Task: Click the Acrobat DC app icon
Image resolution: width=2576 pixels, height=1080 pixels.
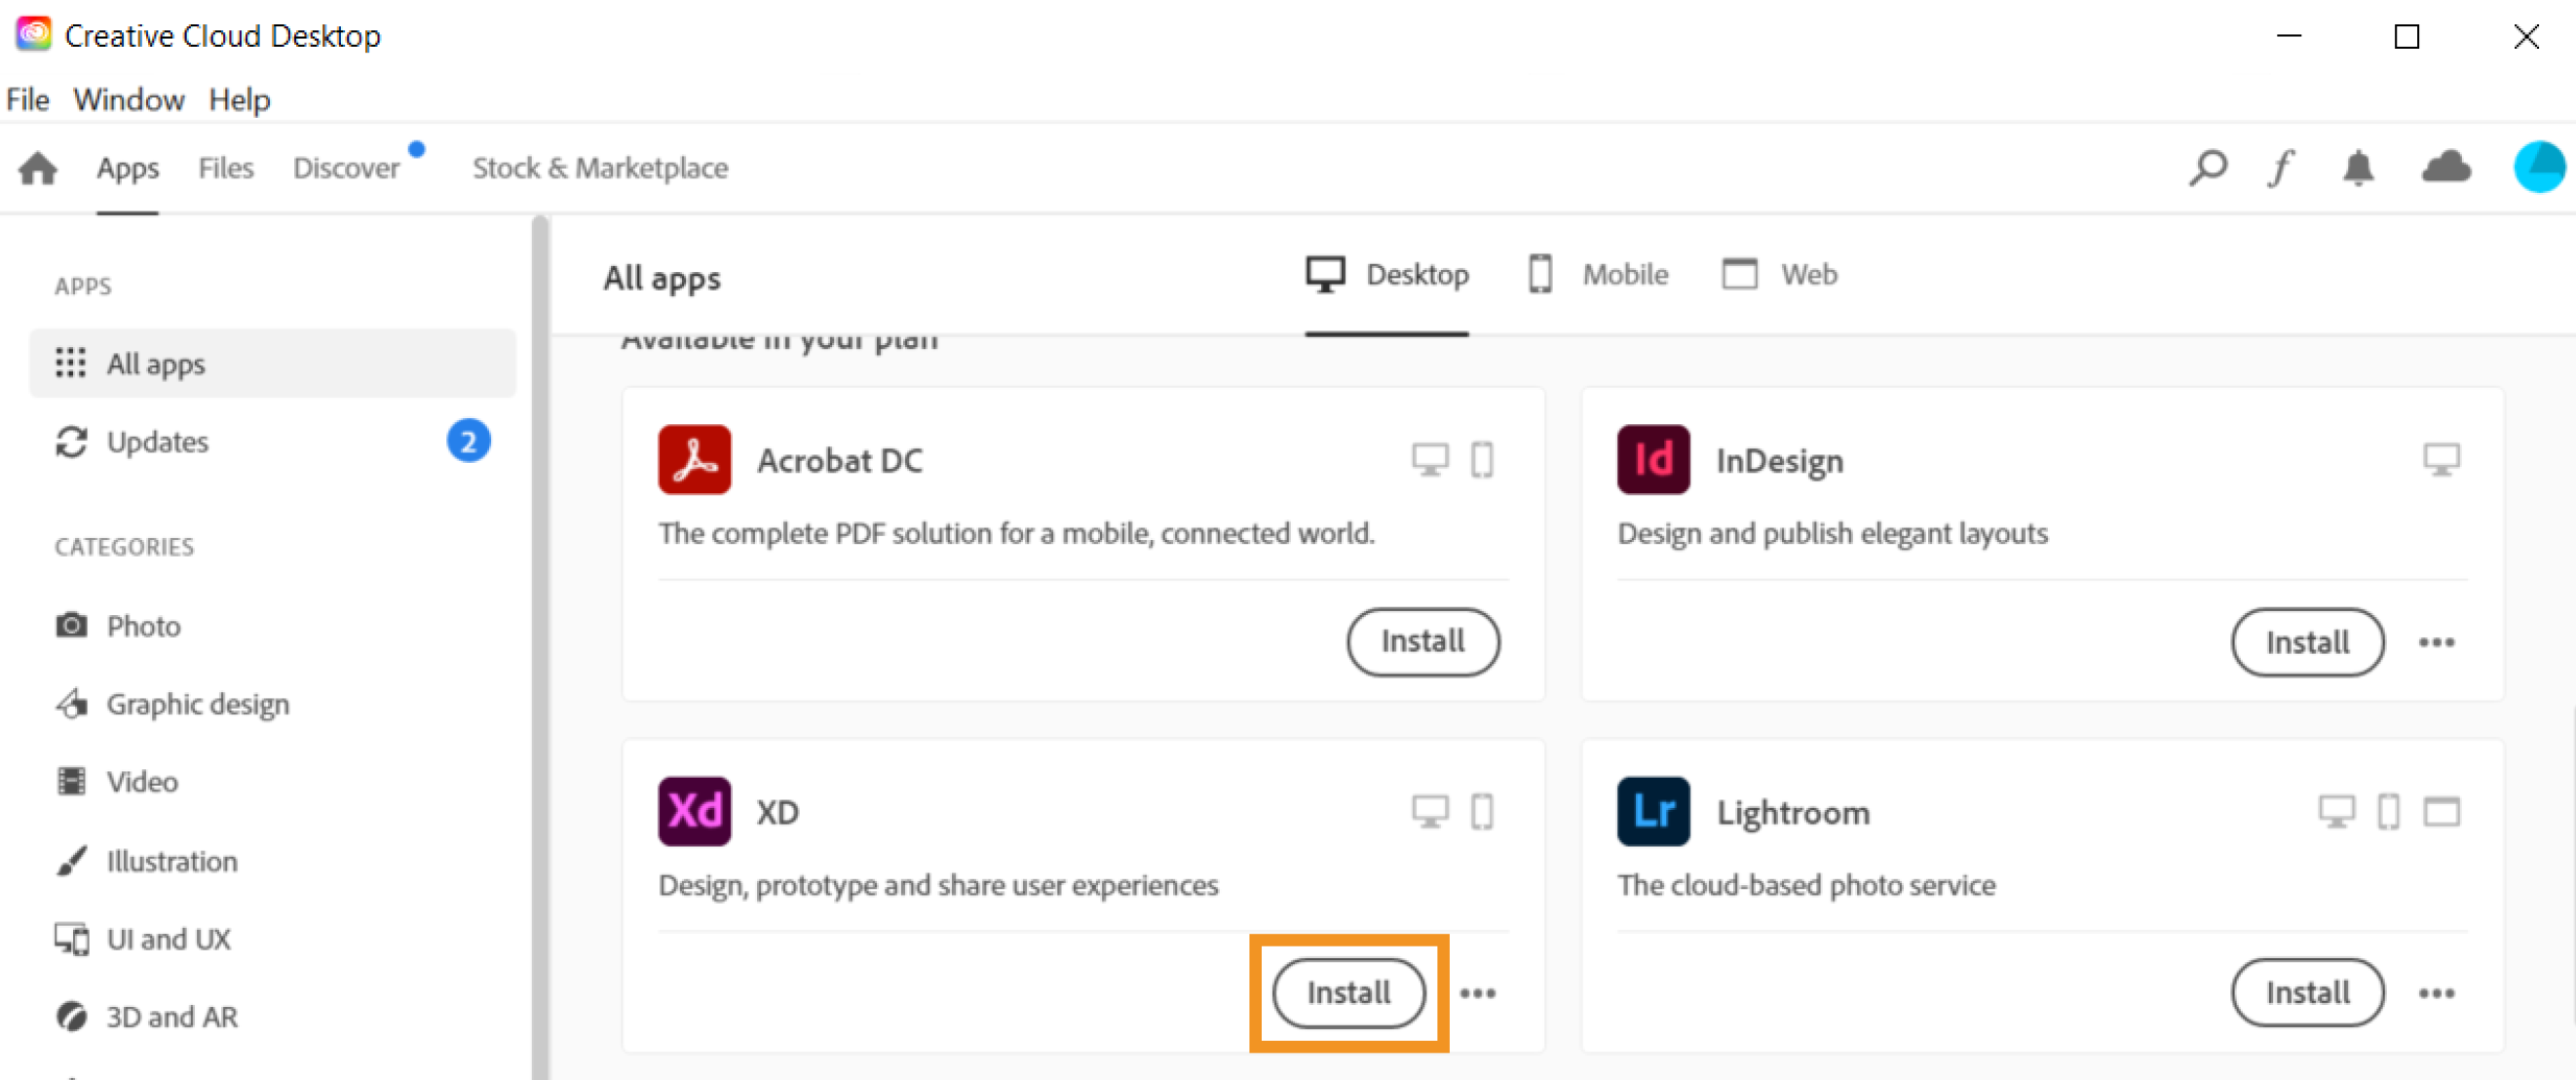Action: point(694,460)
